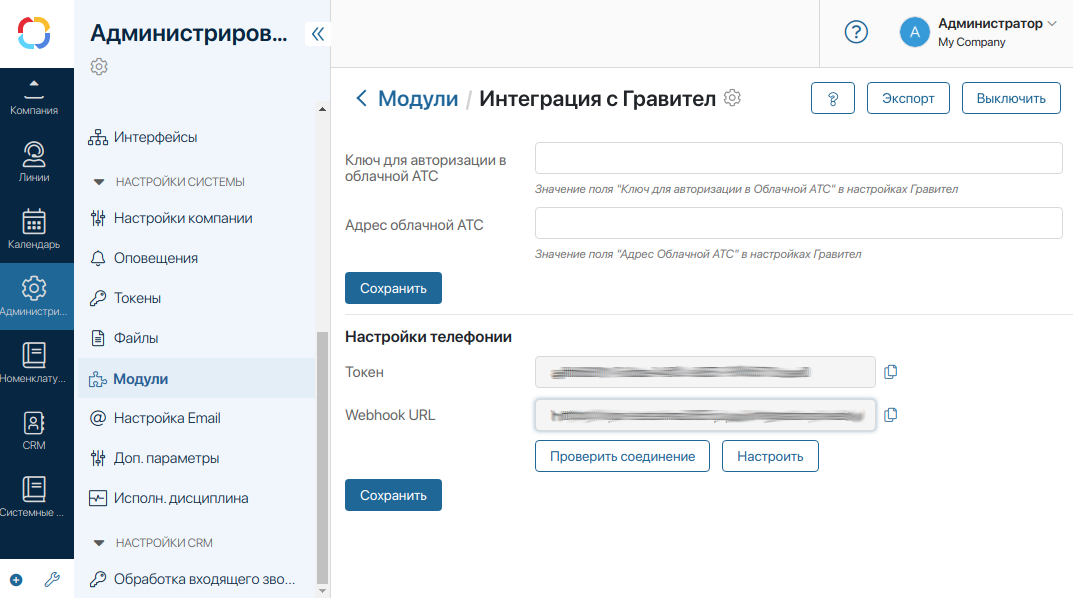Image resolution: width=1073 pixels, height=598 pixels.
Task: Click the Модули breadcrumb link
Action: (418, 99)
